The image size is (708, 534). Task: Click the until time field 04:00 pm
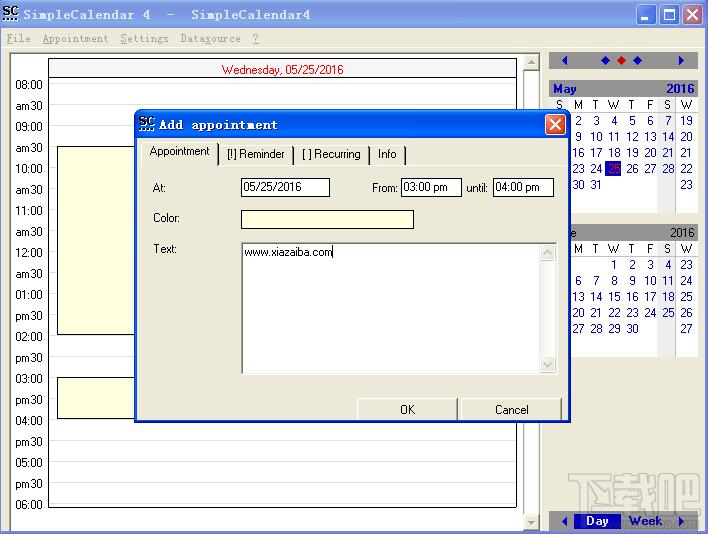pyautogui.click(x=523, y=187)
